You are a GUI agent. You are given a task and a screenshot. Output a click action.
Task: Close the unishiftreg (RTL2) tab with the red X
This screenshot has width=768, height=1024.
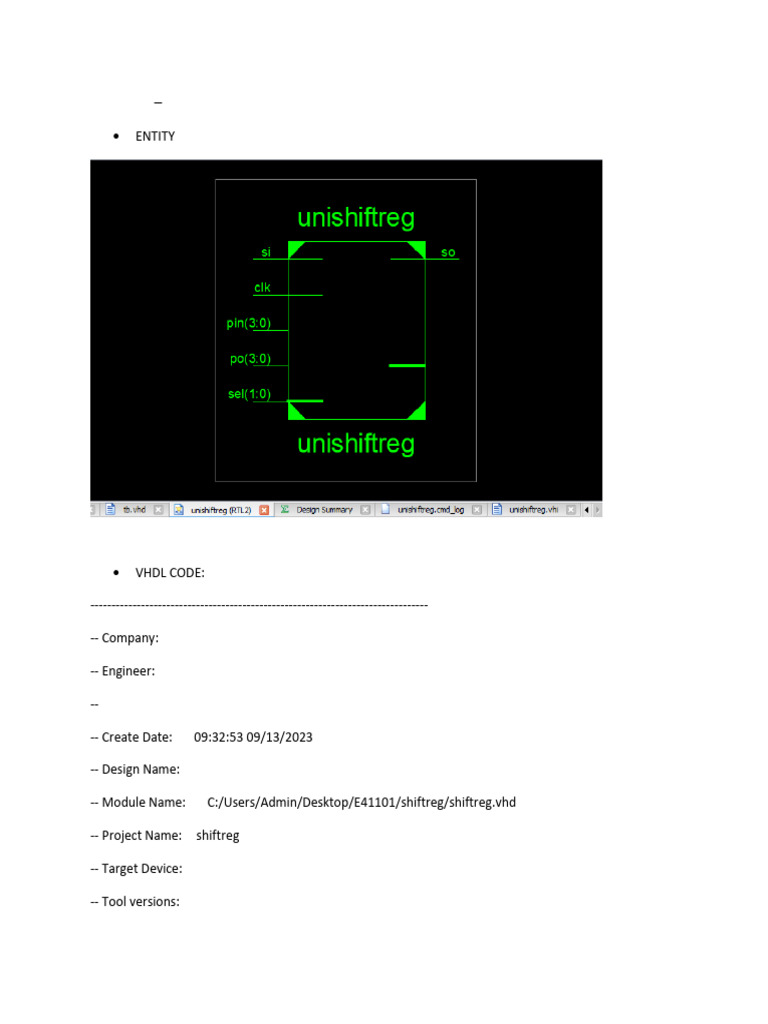click(x=264, y=510)
